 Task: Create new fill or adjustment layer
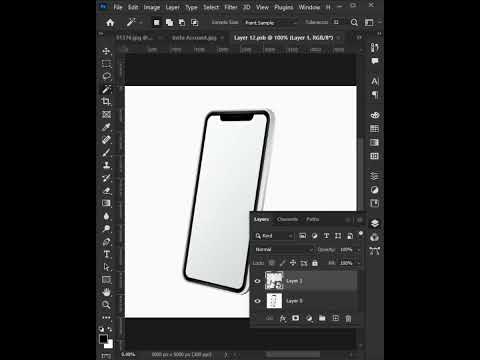pos(309,318)
